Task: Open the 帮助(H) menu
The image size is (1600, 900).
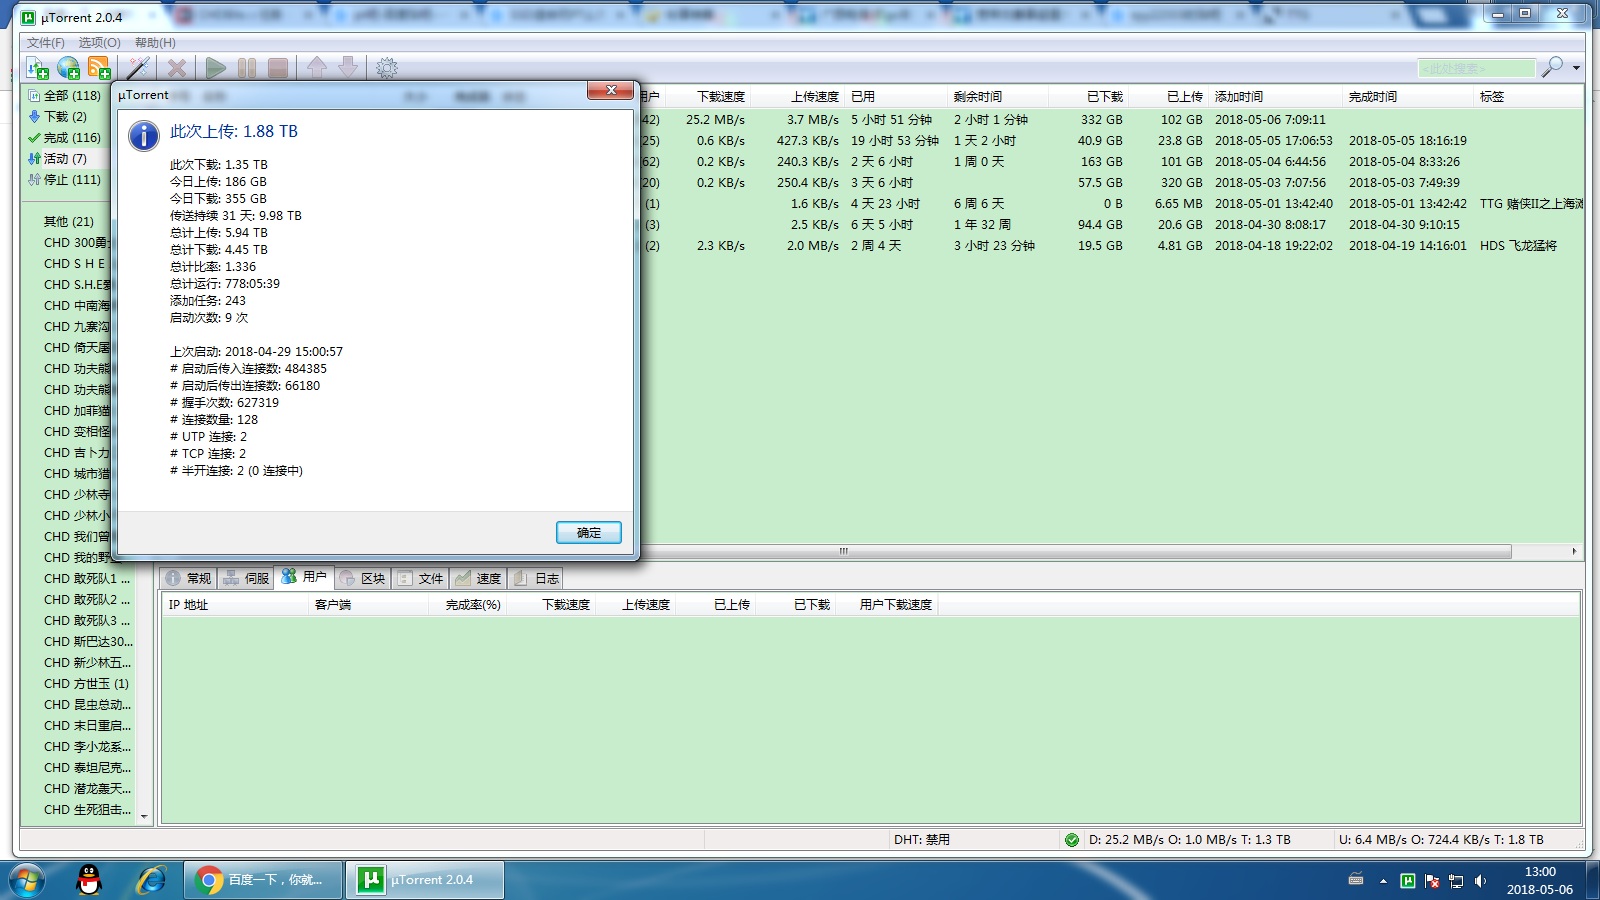Action: pos(155,42)
